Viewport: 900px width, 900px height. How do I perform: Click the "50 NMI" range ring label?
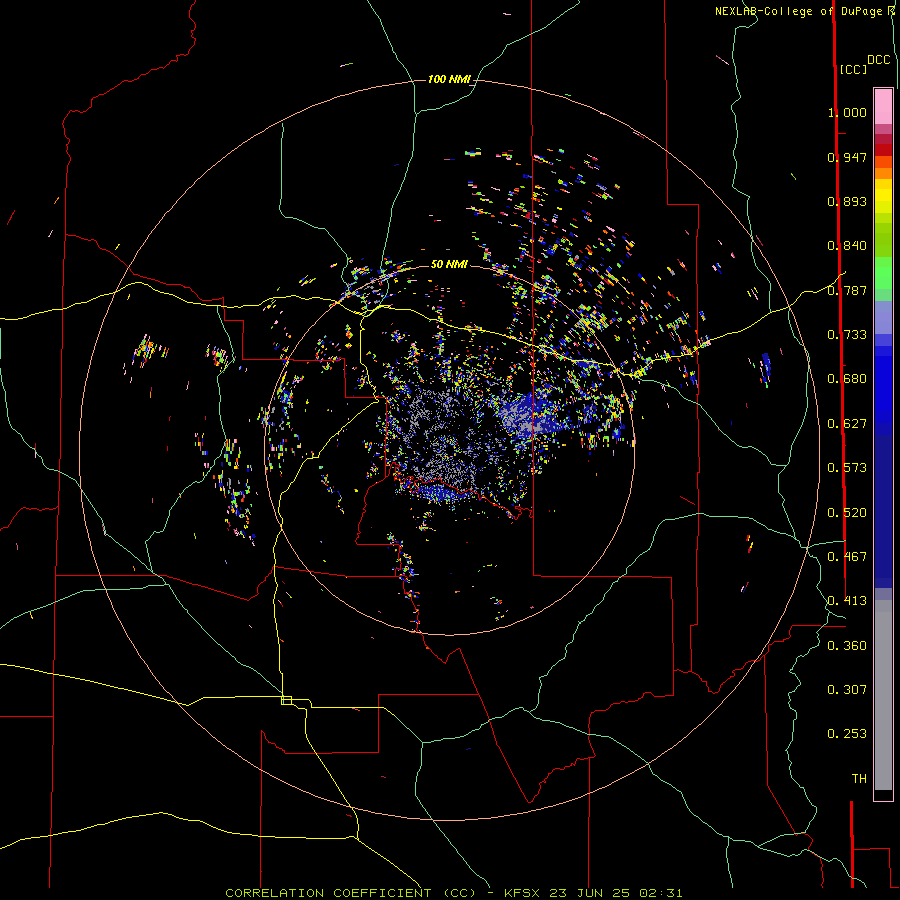tap(449, 265)
